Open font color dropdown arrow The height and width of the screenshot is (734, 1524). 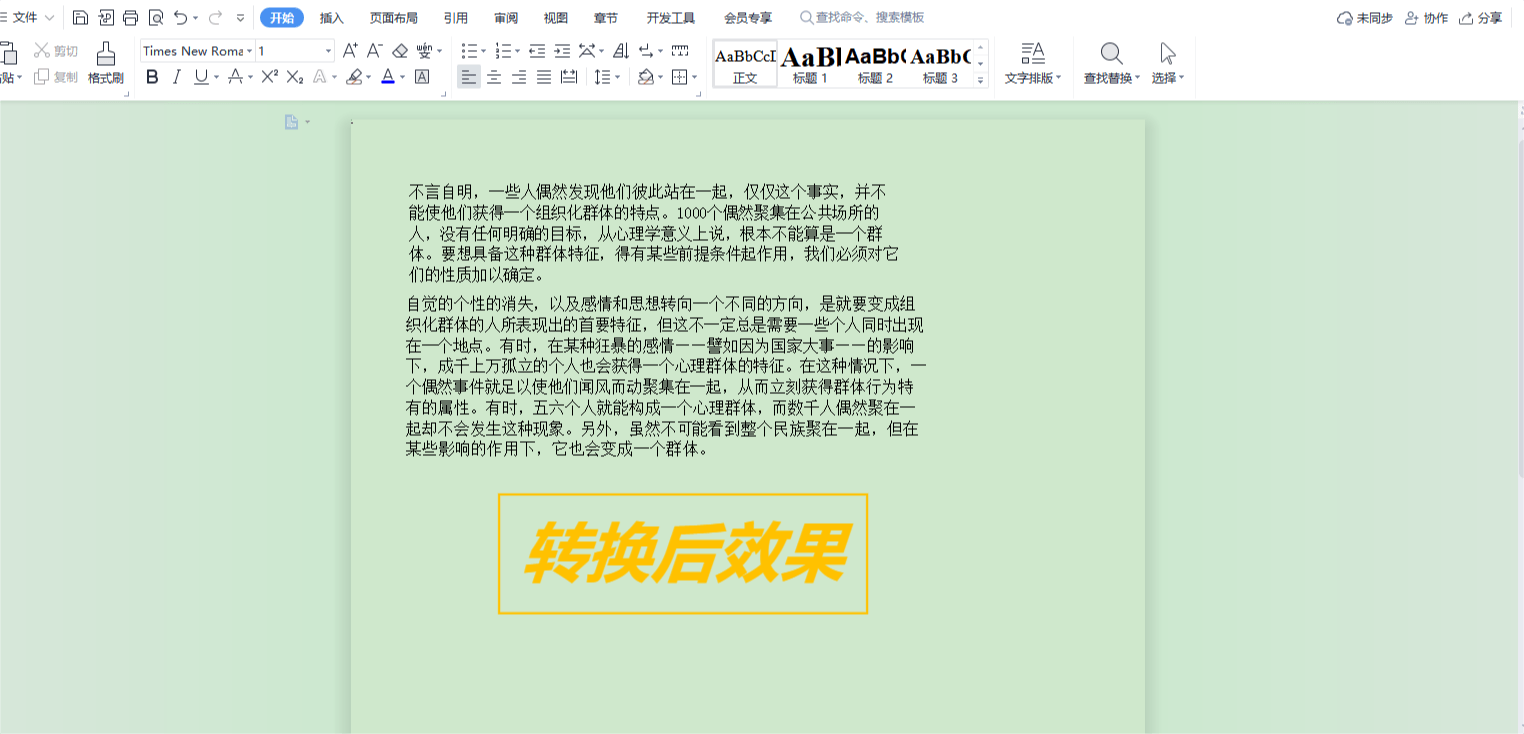(403, 77)
